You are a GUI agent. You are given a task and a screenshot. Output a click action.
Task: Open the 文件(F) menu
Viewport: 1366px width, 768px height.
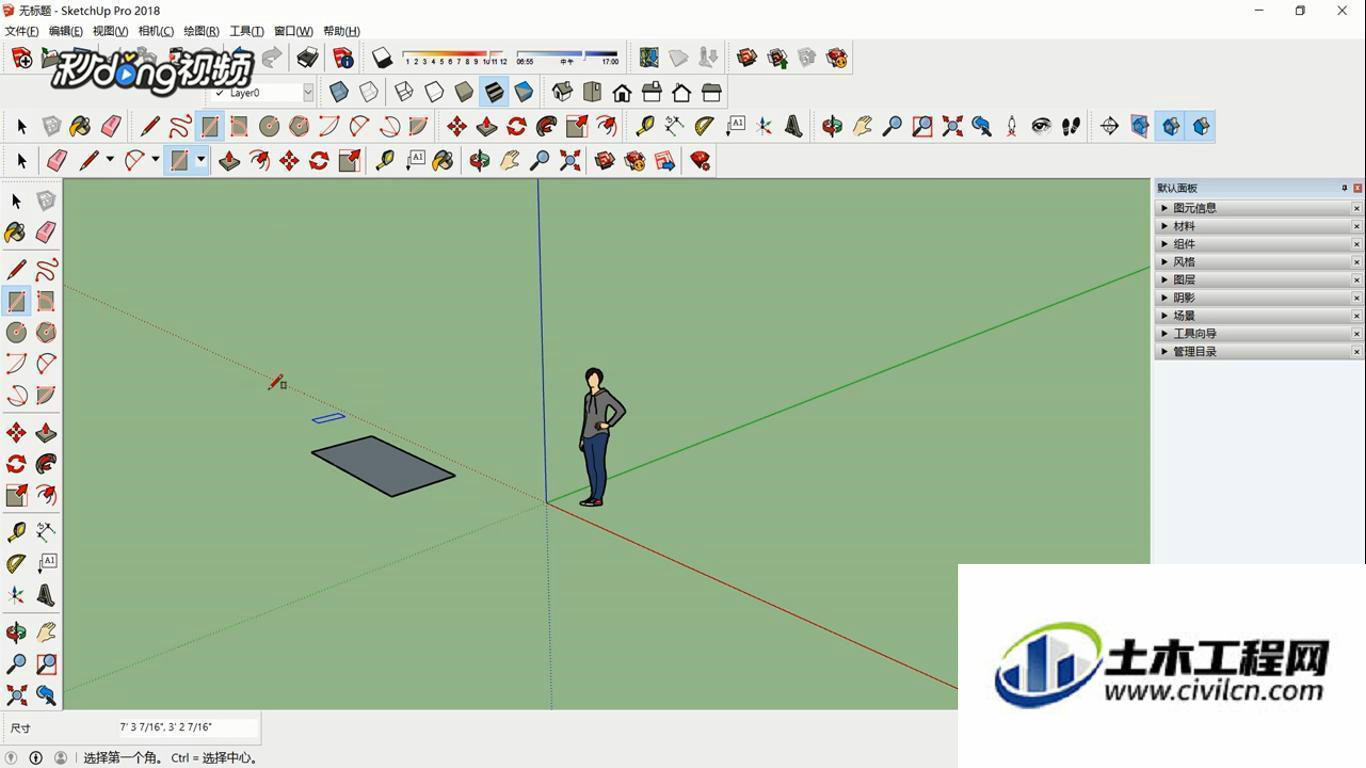(x=22, y=31)
